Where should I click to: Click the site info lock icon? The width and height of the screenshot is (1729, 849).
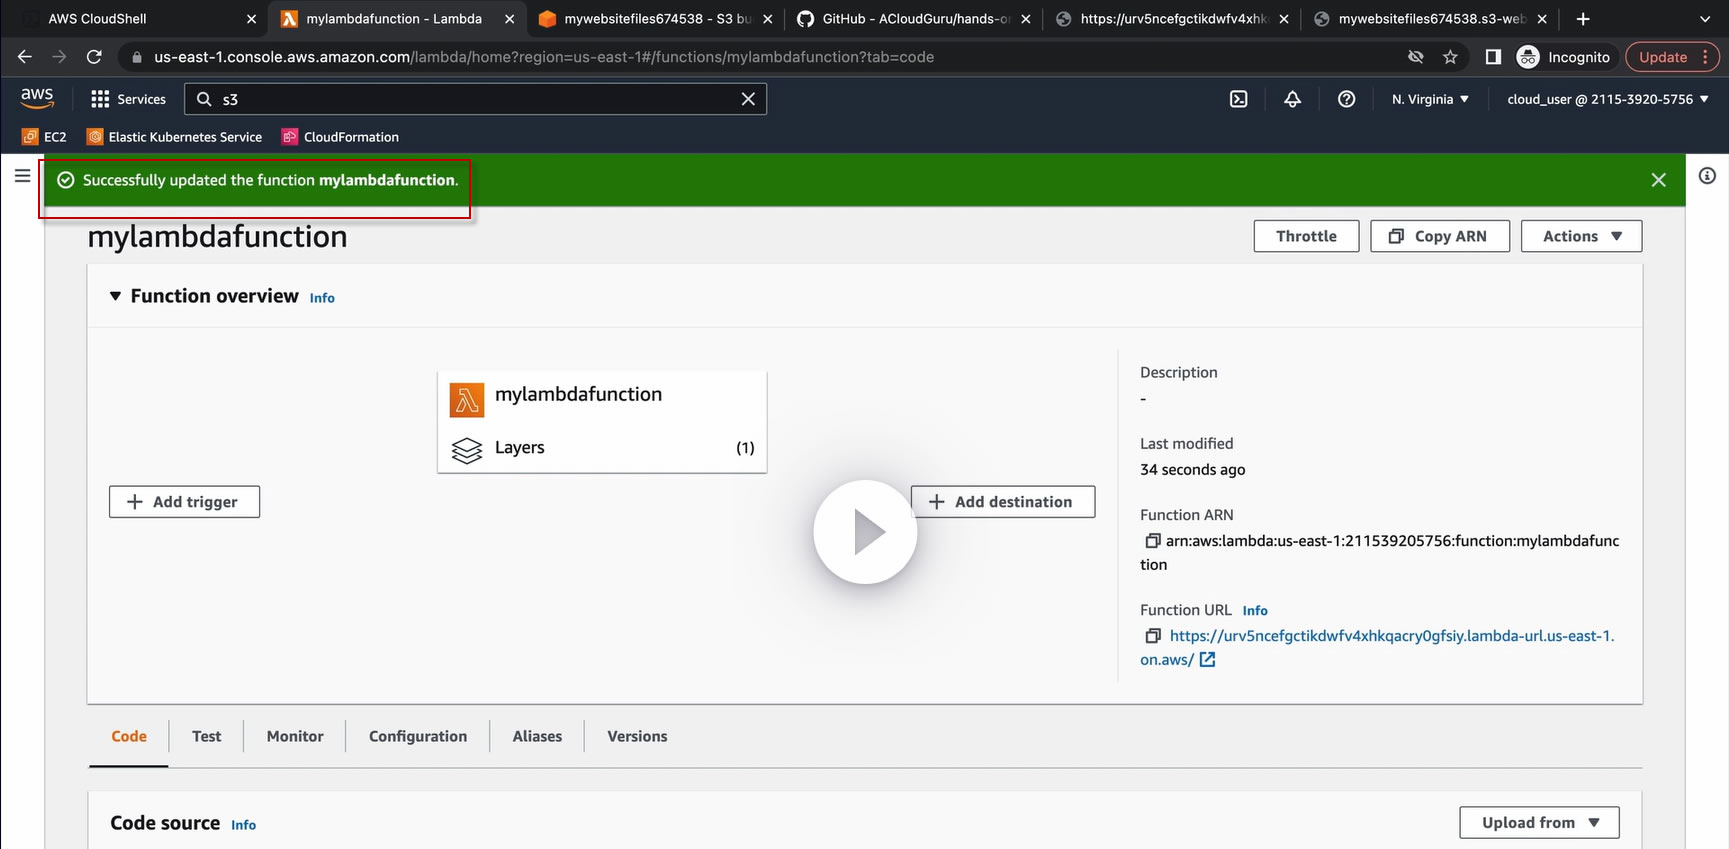[136, 57]
